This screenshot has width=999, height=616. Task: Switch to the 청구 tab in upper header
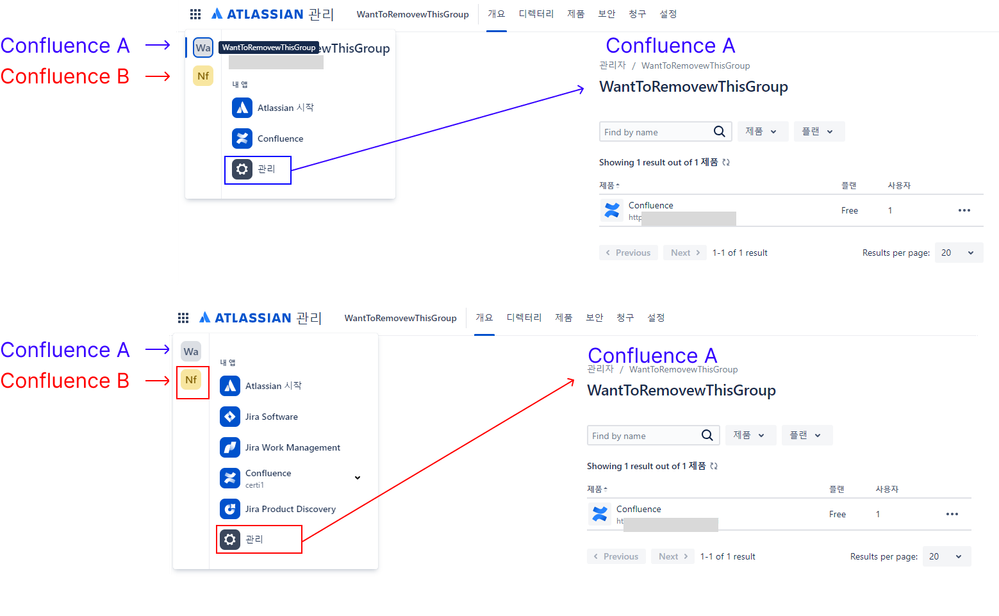click(x=637, y=14)
